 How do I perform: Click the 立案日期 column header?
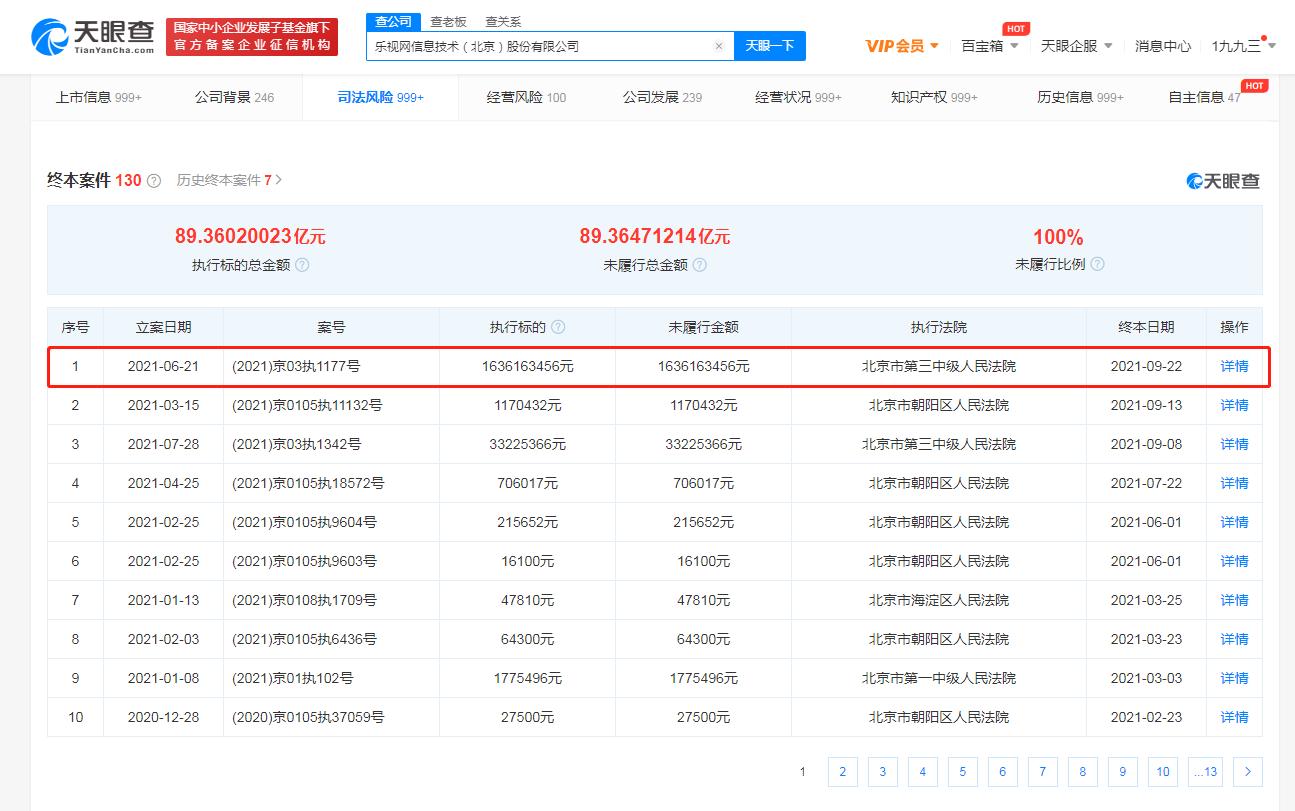click(x=163, y=327)
